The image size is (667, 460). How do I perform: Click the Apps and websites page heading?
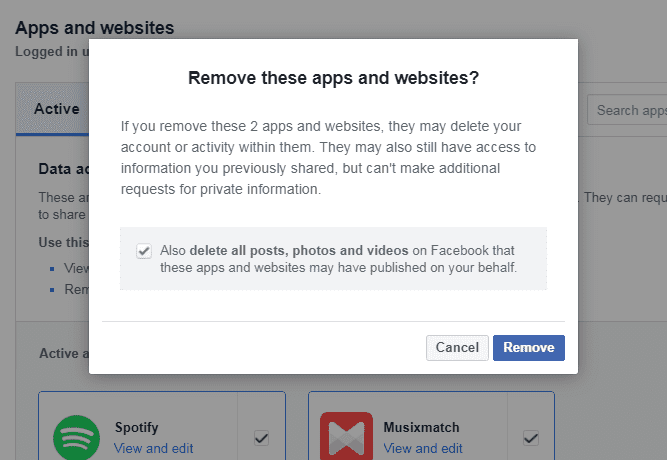(x=94, y=28)
